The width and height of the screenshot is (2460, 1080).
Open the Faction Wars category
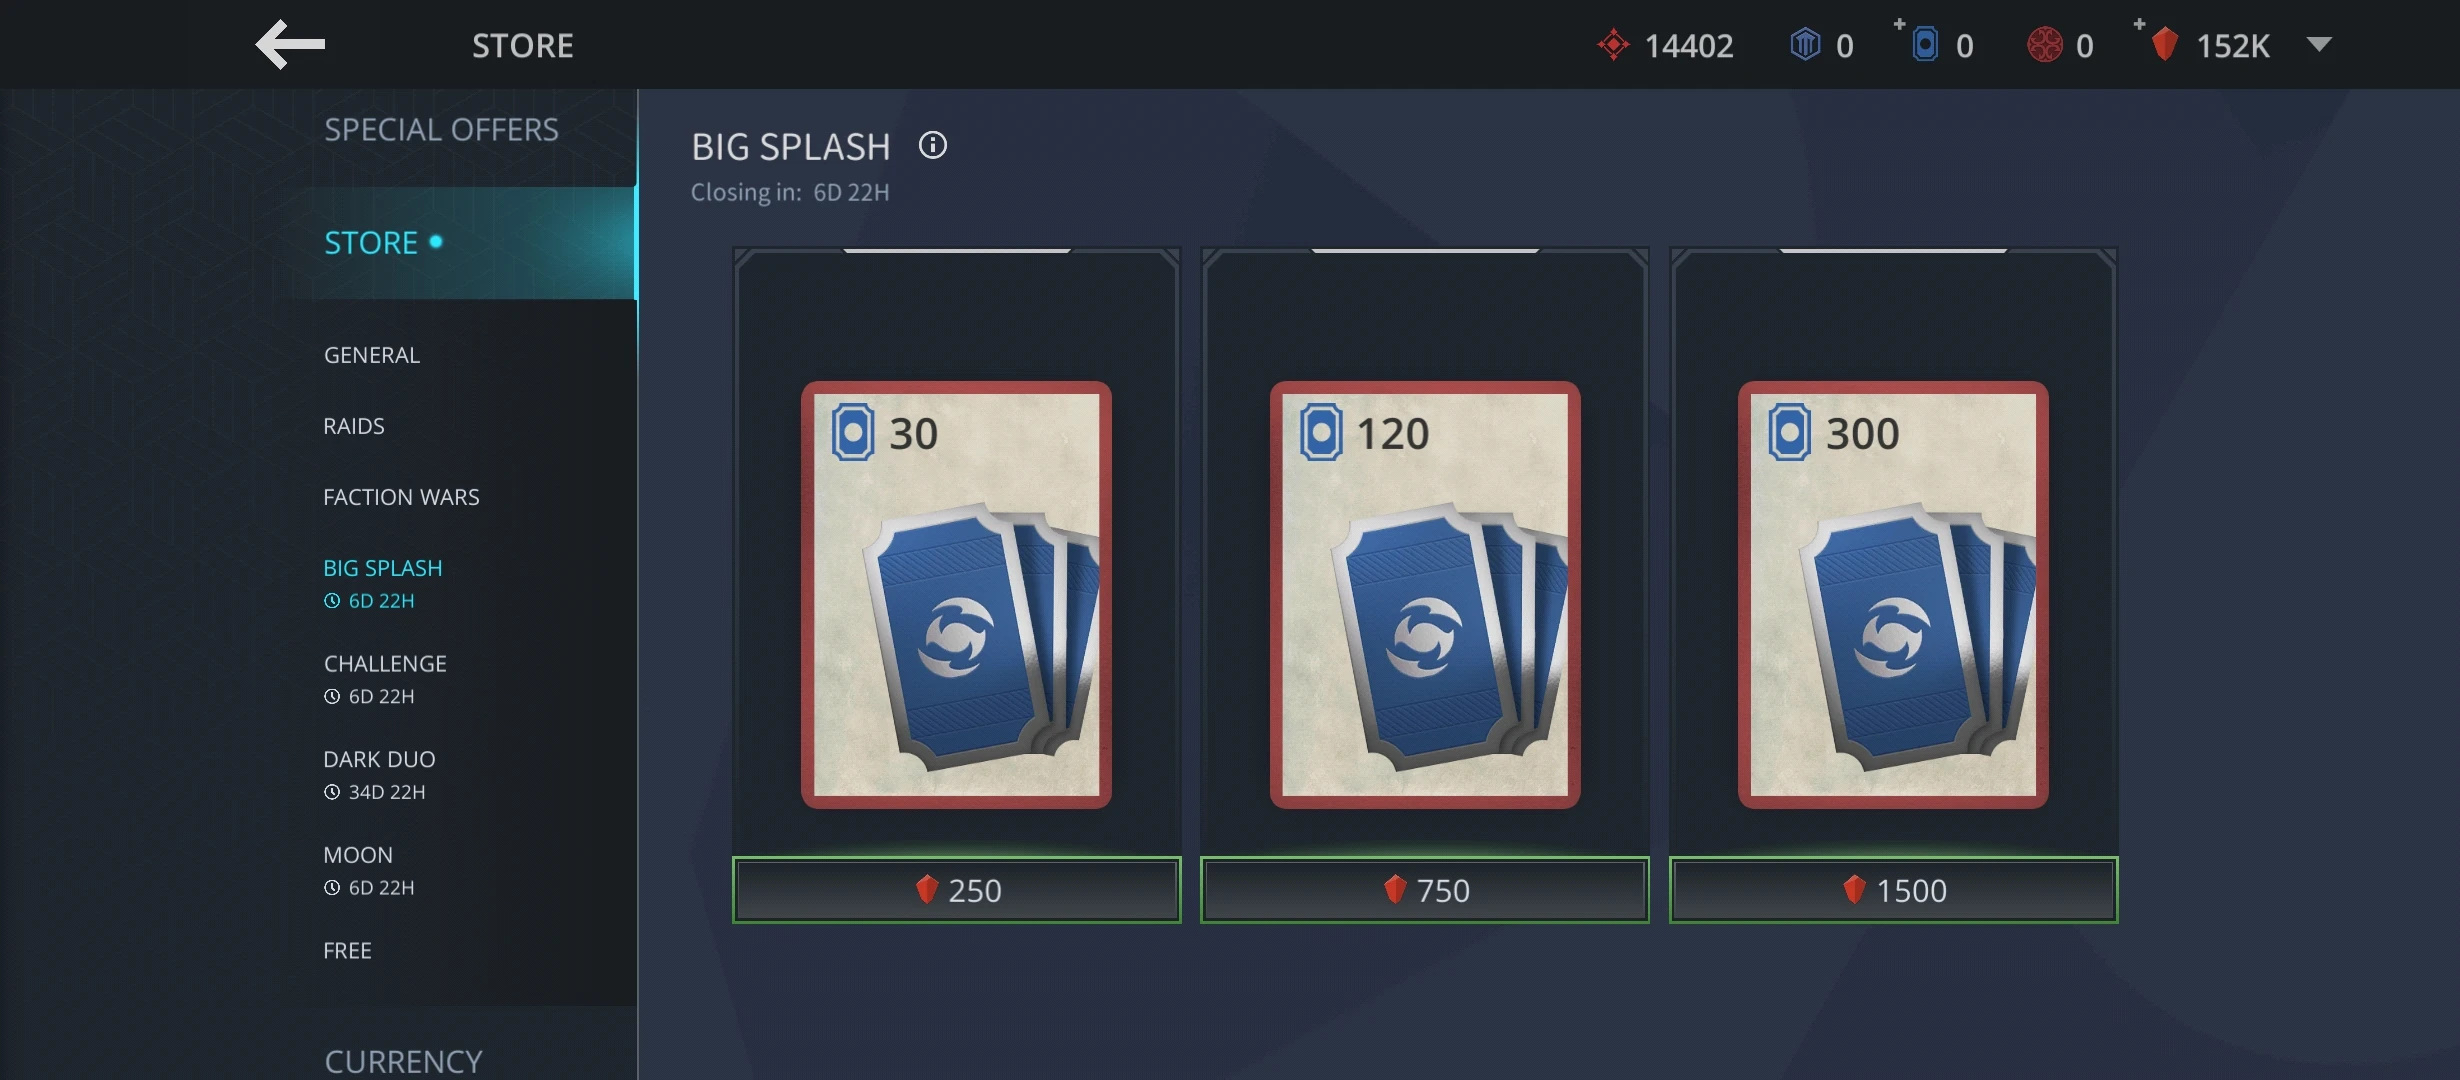401,497
